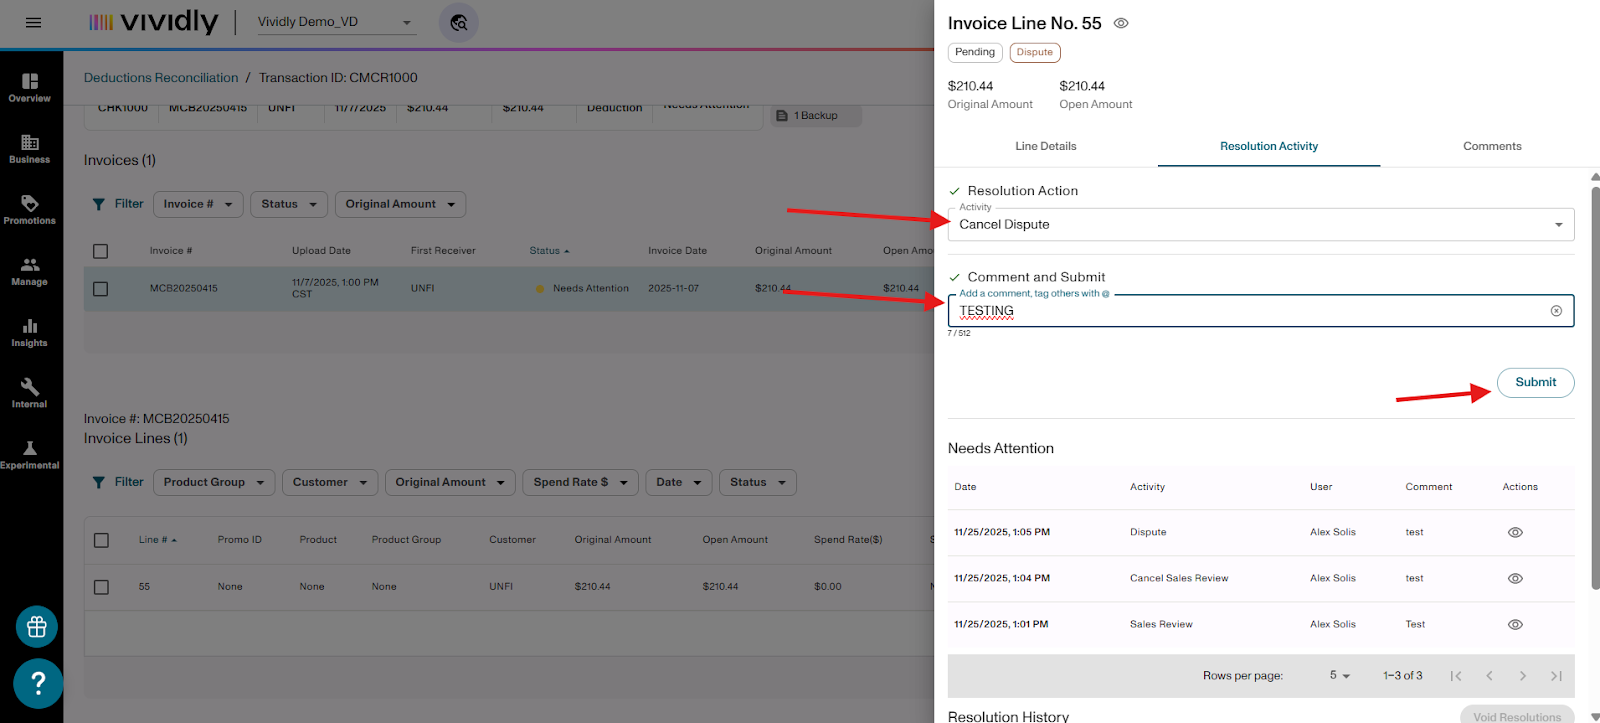Switch to the Line Details tab

coord(1045,146)
